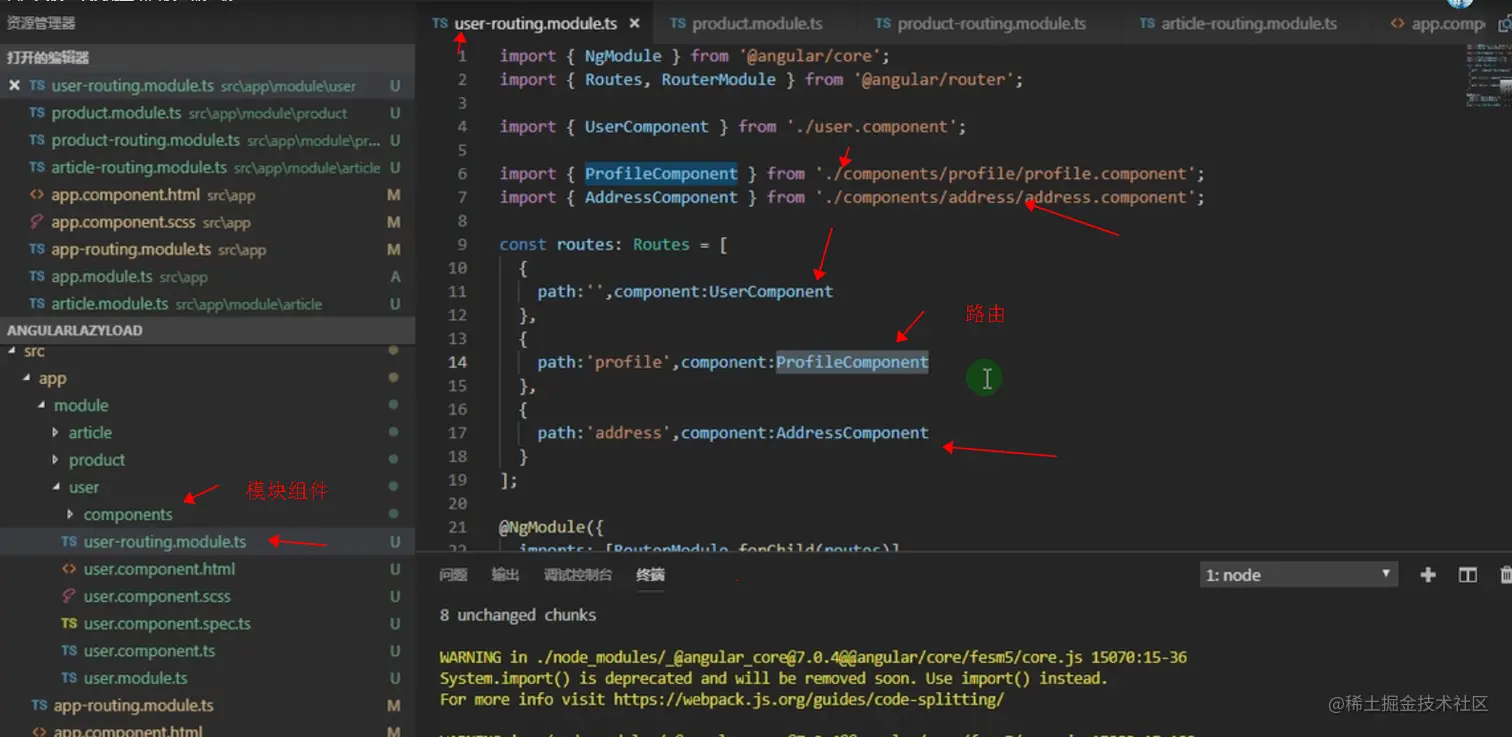1512x737 pixels.
Task: Click ProfileComponent in the line 6 import
Action: [x=661, y=174]
